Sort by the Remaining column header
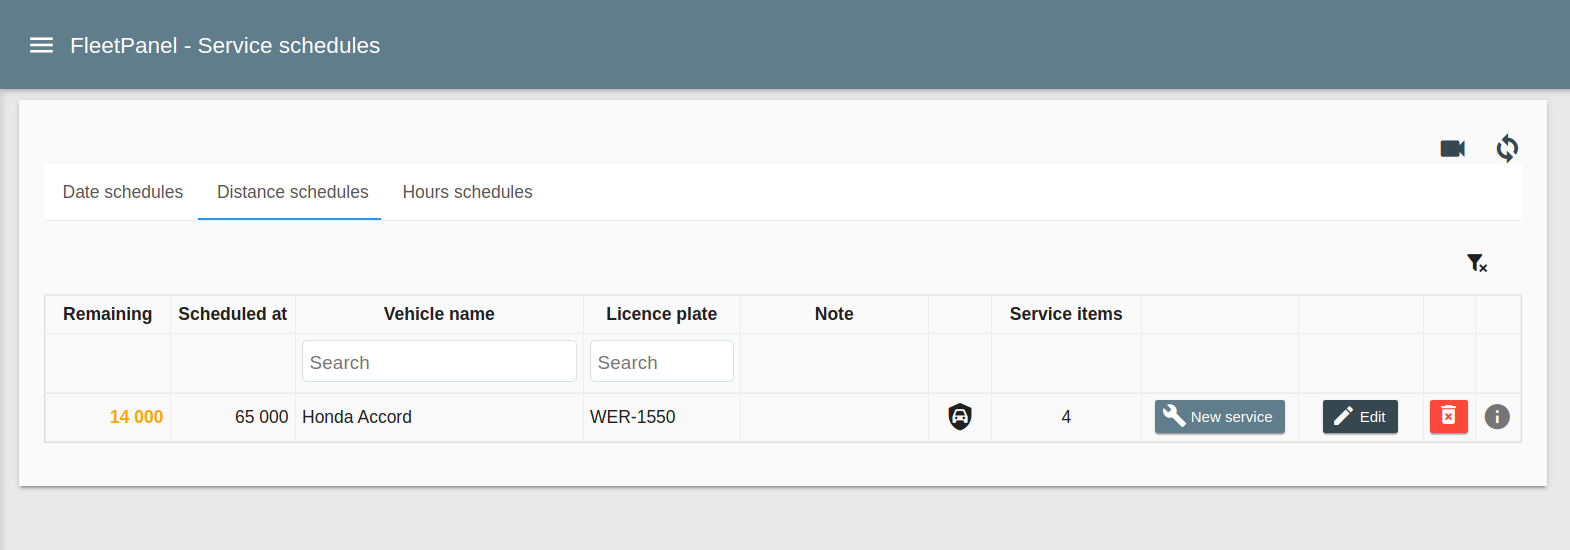 coord(107,314)
